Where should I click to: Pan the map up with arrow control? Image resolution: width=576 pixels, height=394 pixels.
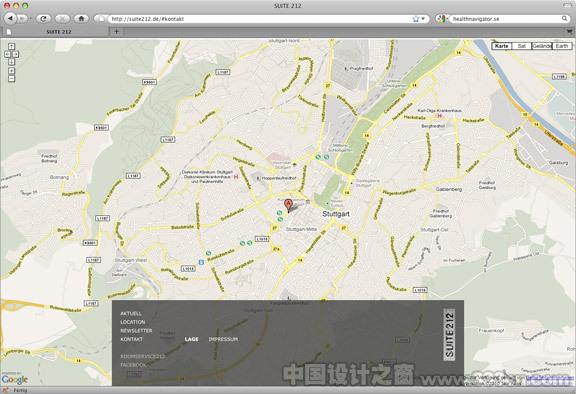(11, 46)
